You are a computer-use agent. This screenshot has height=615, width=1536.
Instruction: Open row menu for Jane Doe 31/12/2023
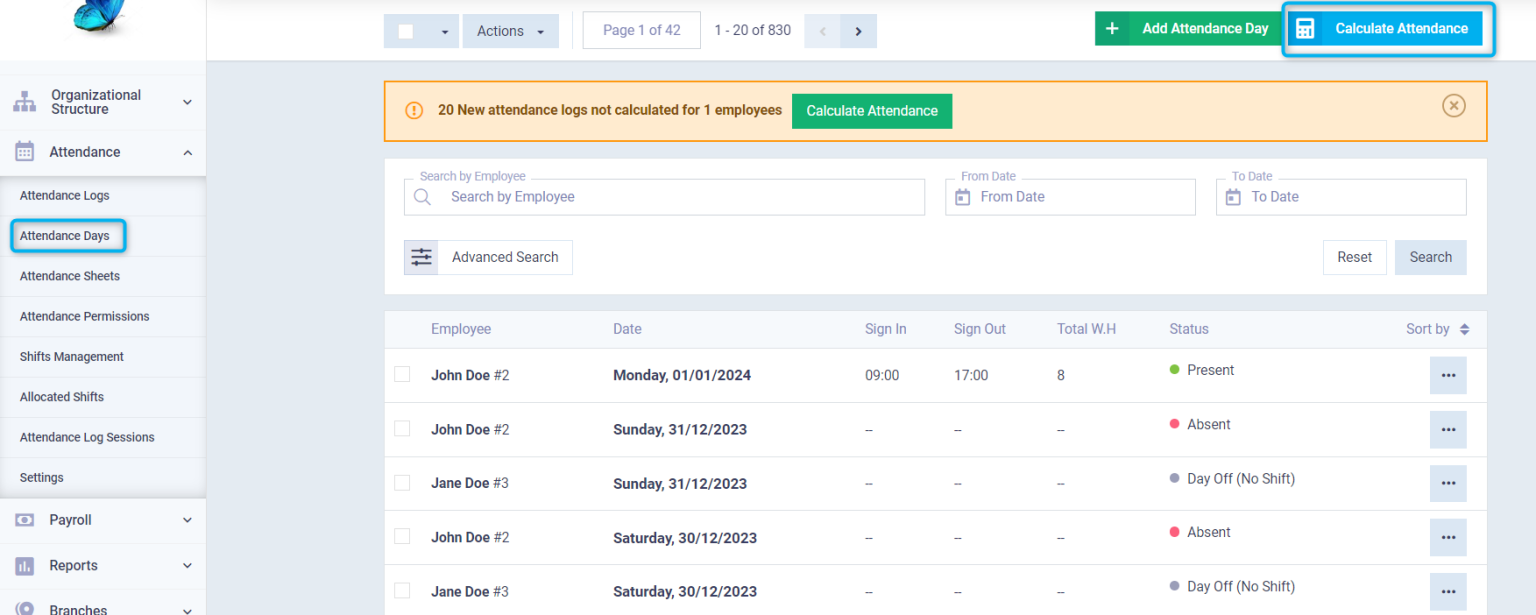click(x=1448, y=484)
